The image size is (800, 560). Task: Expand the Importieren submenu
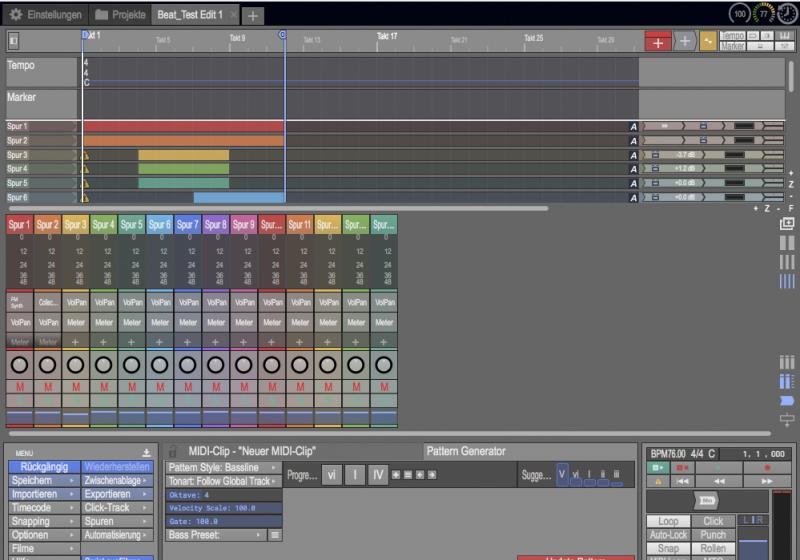[44, 494]
